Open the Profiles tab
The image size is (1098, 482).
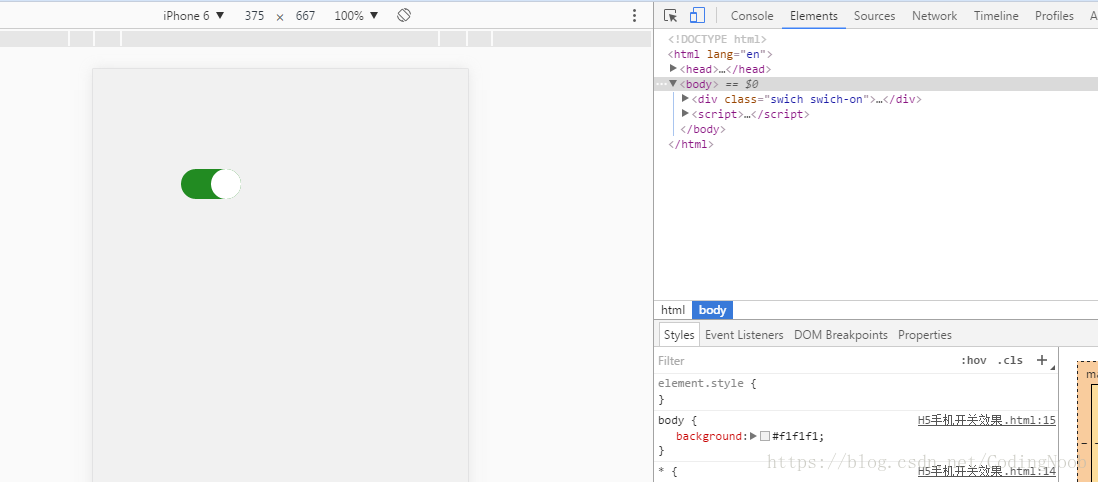click(1054, 15)
